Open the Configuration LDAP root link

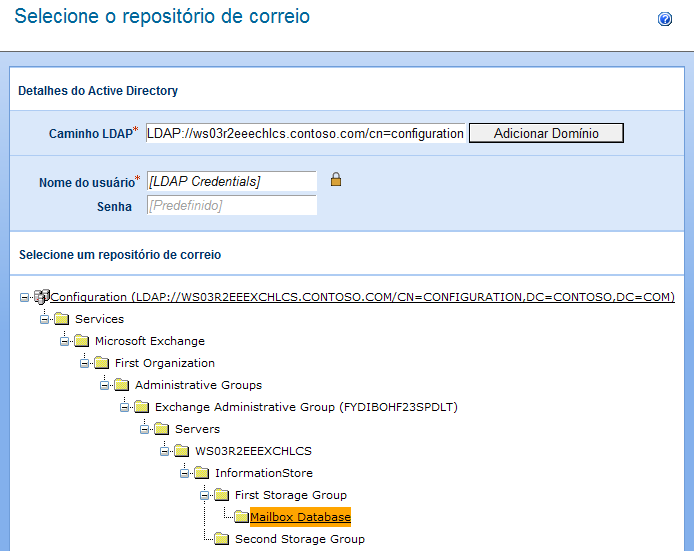coord(362,297)
